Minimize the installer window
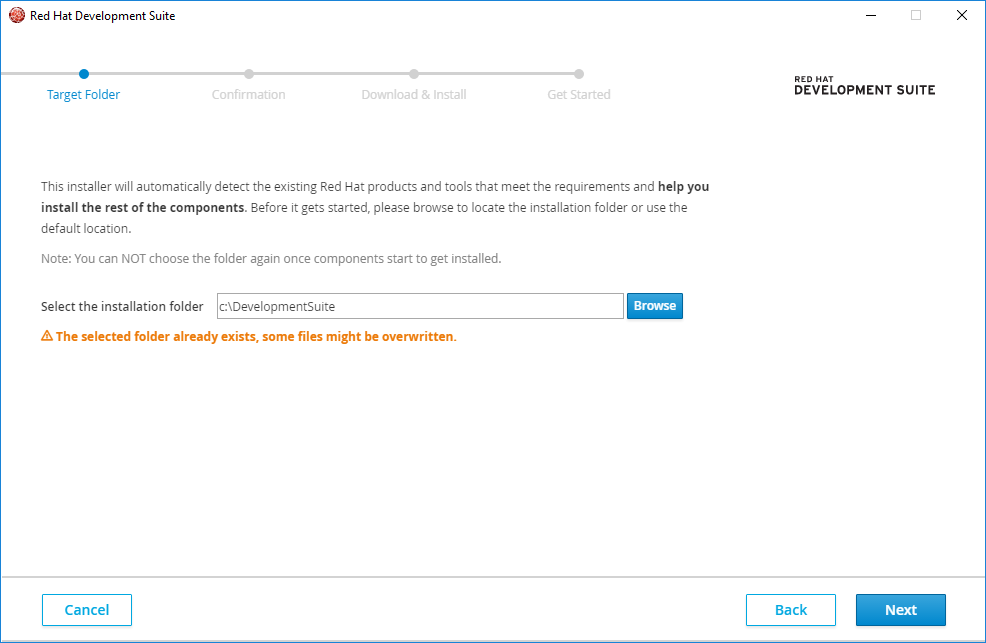Screen dimensions: 986x643 point(869,15)
